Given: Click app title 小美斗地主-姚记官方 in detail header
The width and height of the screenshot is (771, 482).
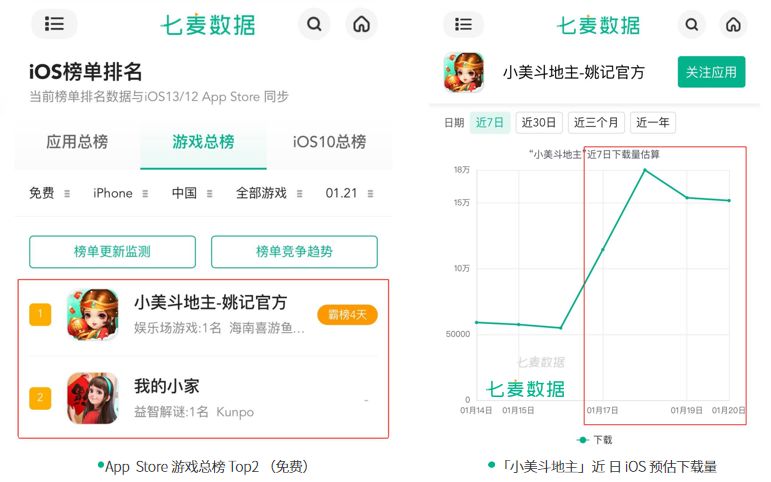Looking at the screenshot, I should 573,73.
